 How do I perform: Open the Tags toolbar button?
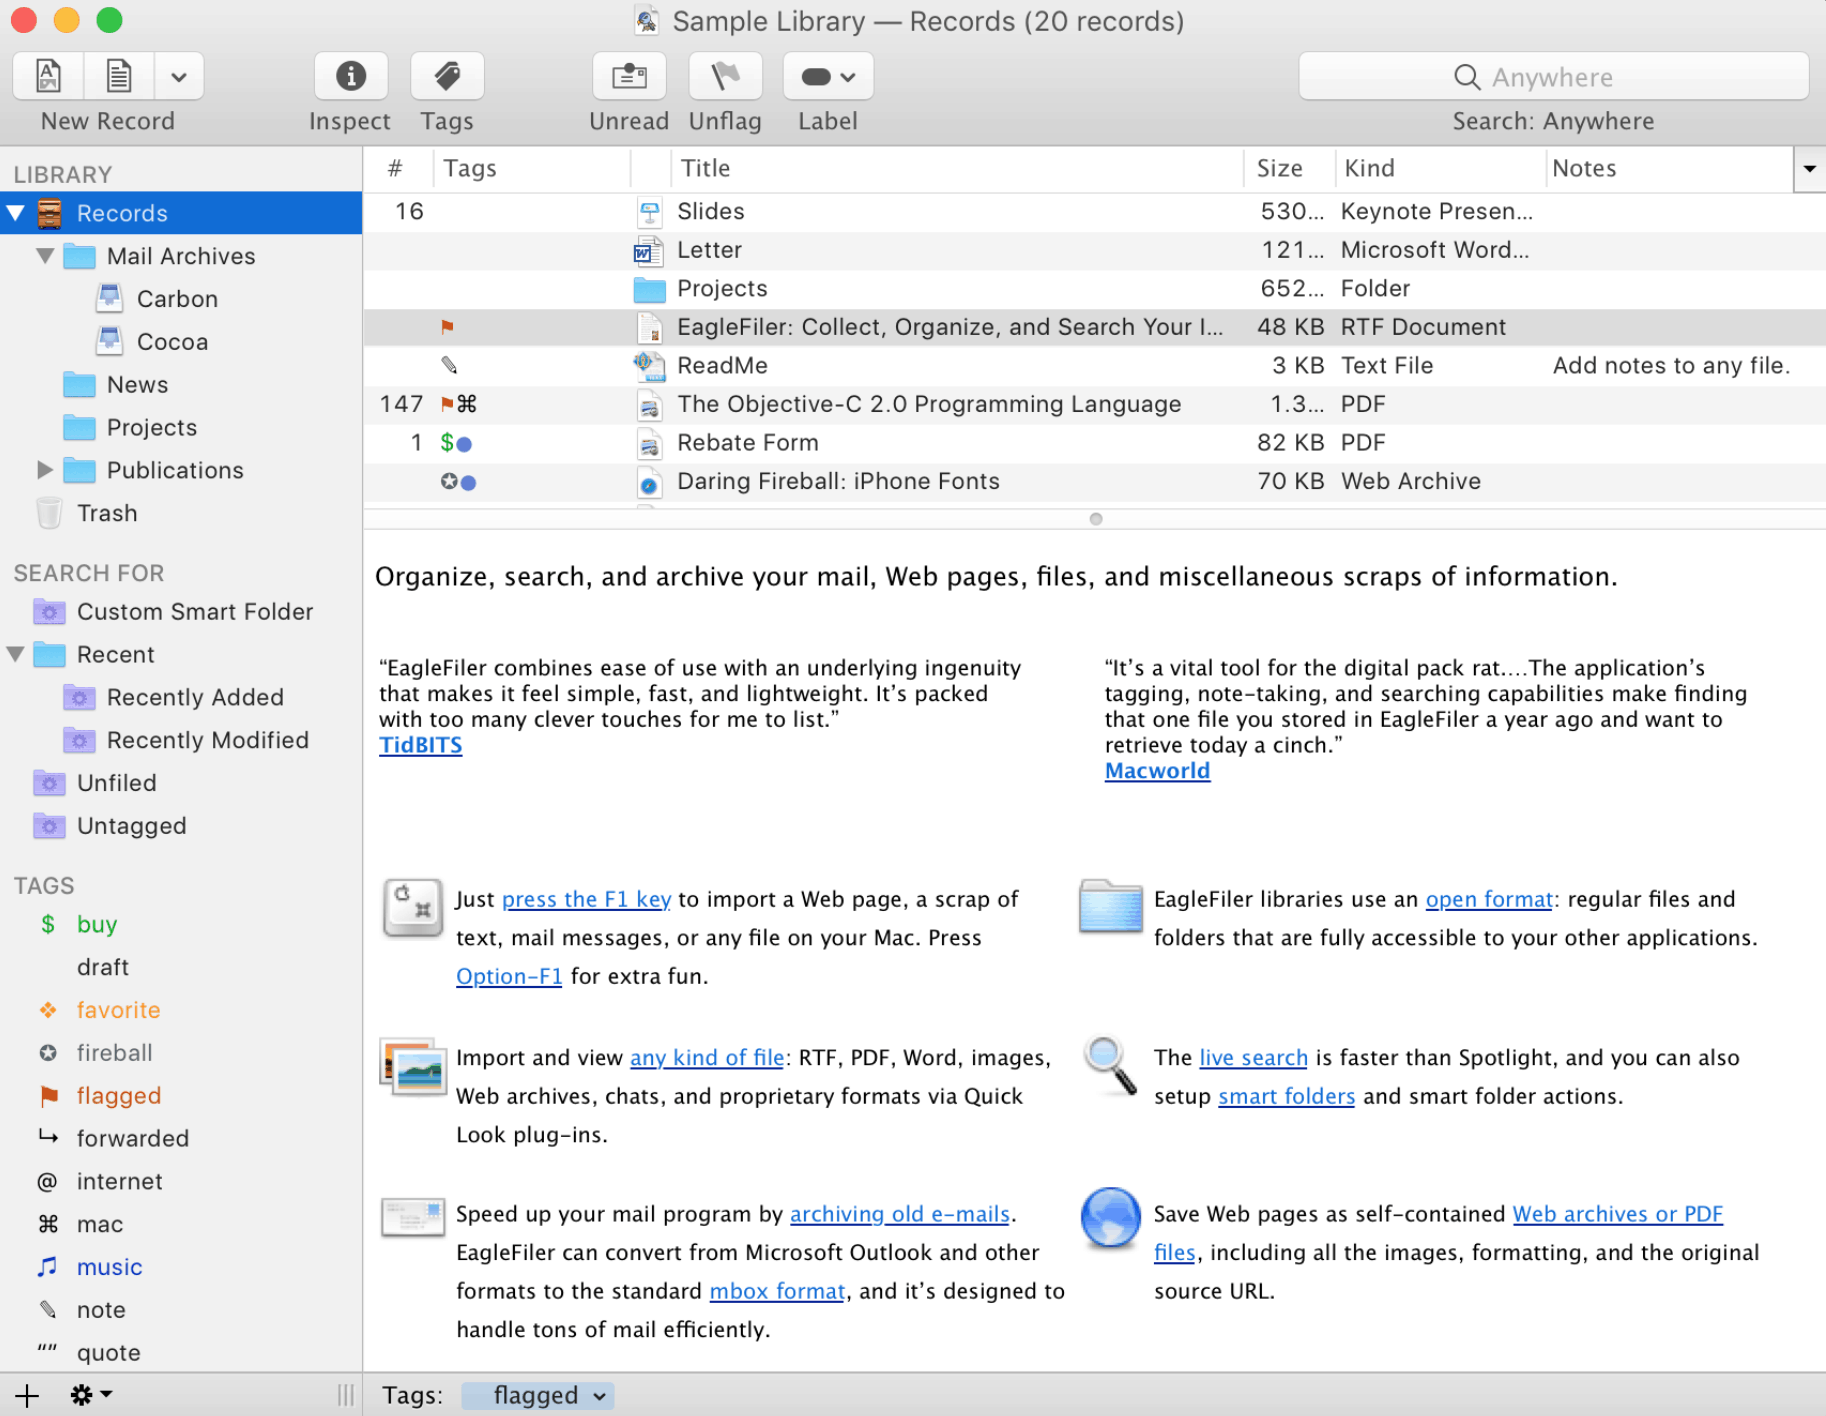point(447,76)
